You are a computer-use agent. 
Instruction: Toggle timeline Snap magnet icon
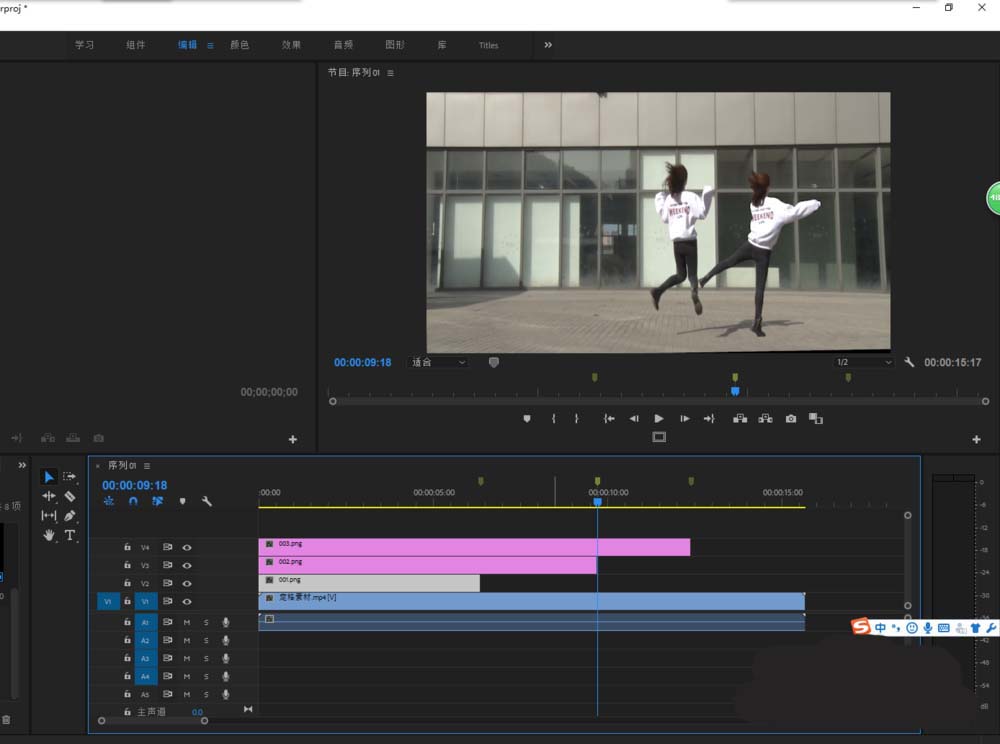[x=133, y=501]
